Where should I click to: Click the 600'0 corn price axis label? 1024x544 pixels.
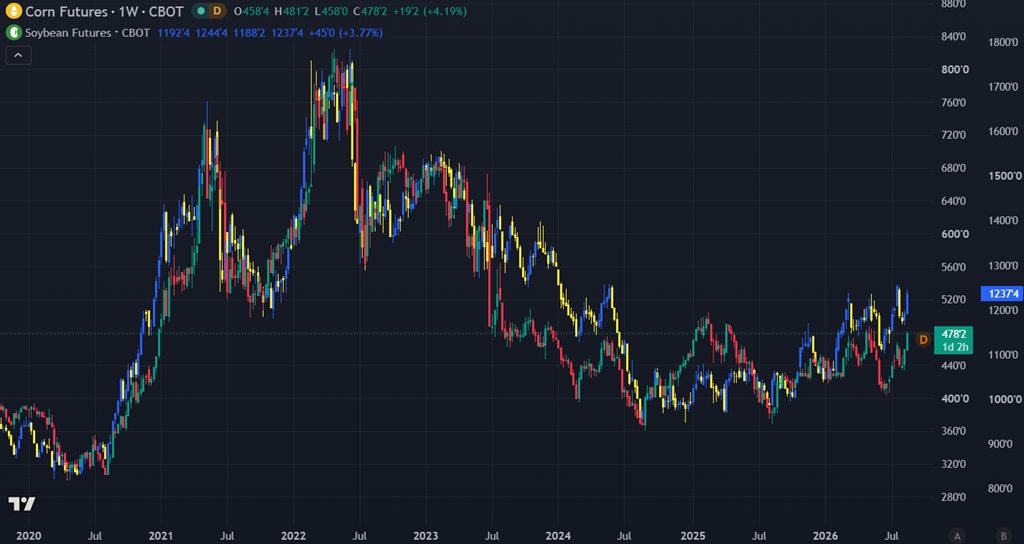955,234
